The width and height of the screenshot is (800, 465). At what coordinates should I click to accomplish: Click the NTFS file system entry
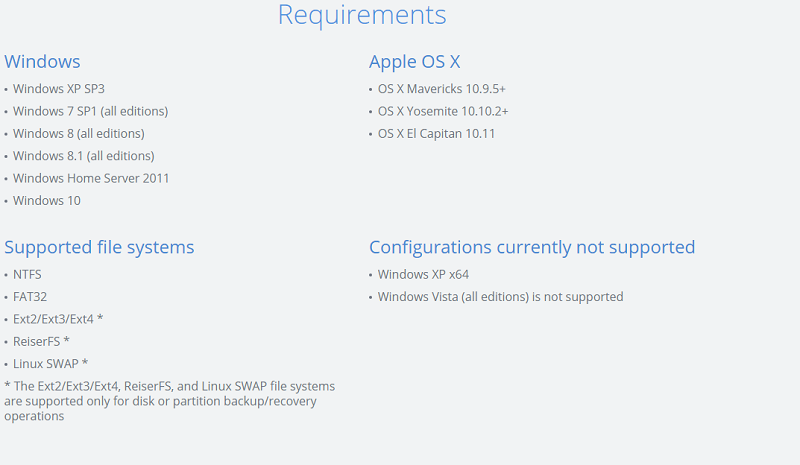(x=27, y=275)
